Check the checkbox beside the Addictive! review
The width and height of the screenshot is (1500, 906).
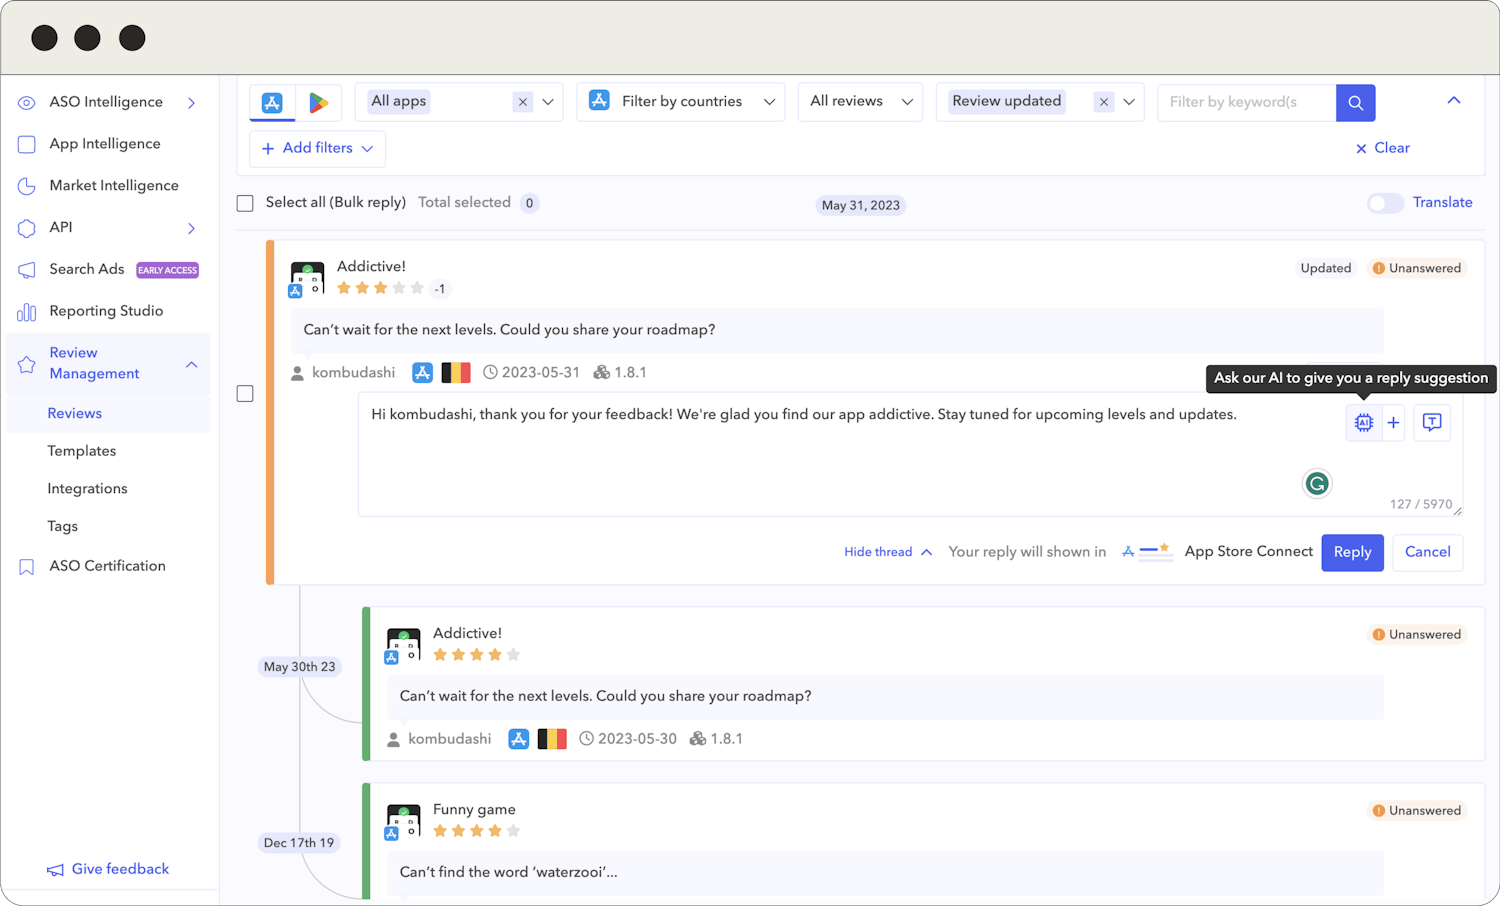pos(245,393)
